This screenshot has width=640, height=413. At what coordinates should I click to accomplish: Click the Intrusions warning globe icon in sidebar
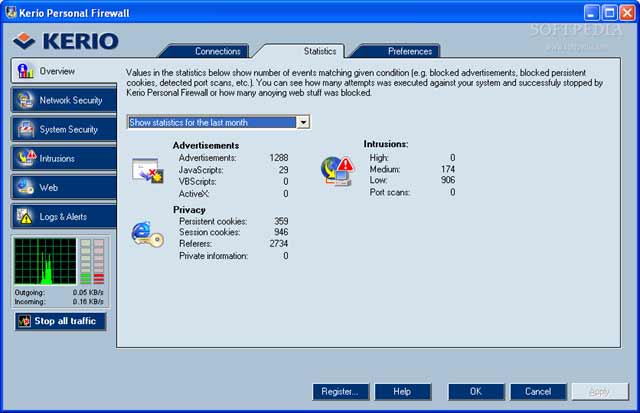[x=26, y=158]
